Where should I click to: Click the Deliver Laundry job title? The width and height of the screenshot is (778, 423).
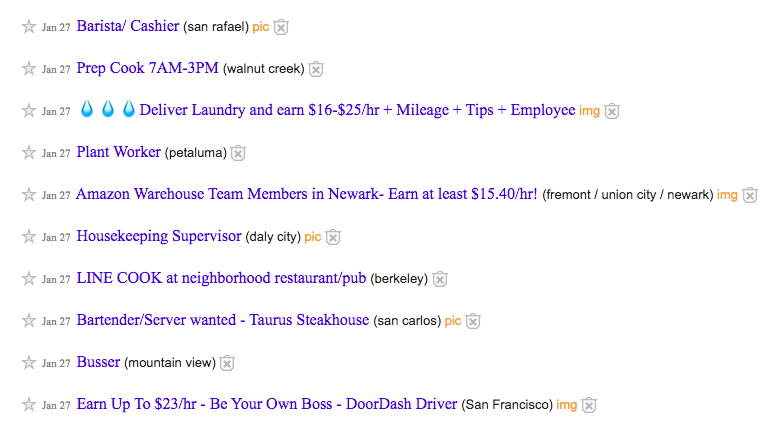pyautogui.click(x=357, y=110)
